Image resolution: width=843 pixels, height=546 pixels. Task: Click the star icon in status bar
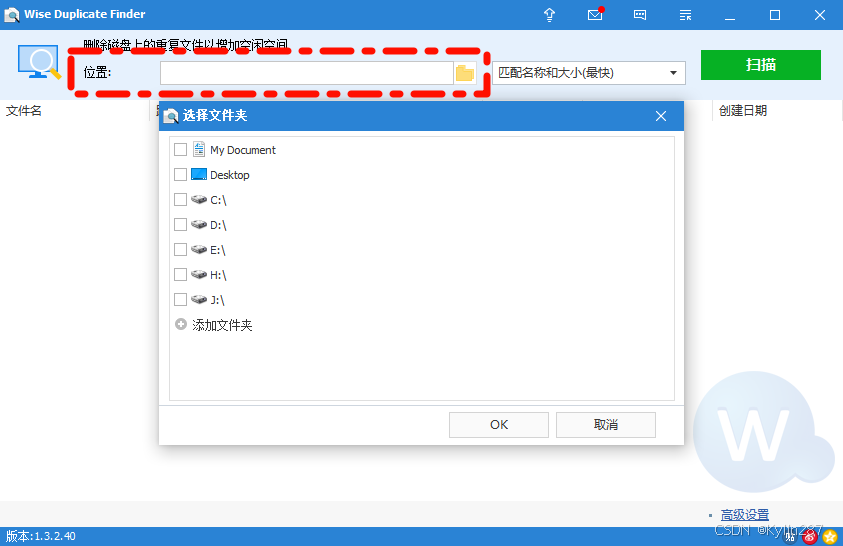(x=830, y=536)
